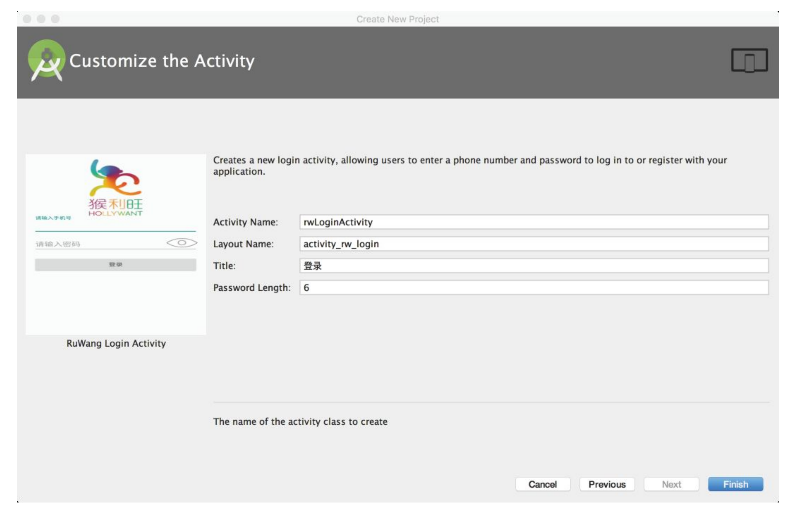This screenshot has width=787, height=511.
Task: Click the grey login button in the preview
Action: [115, 264]
